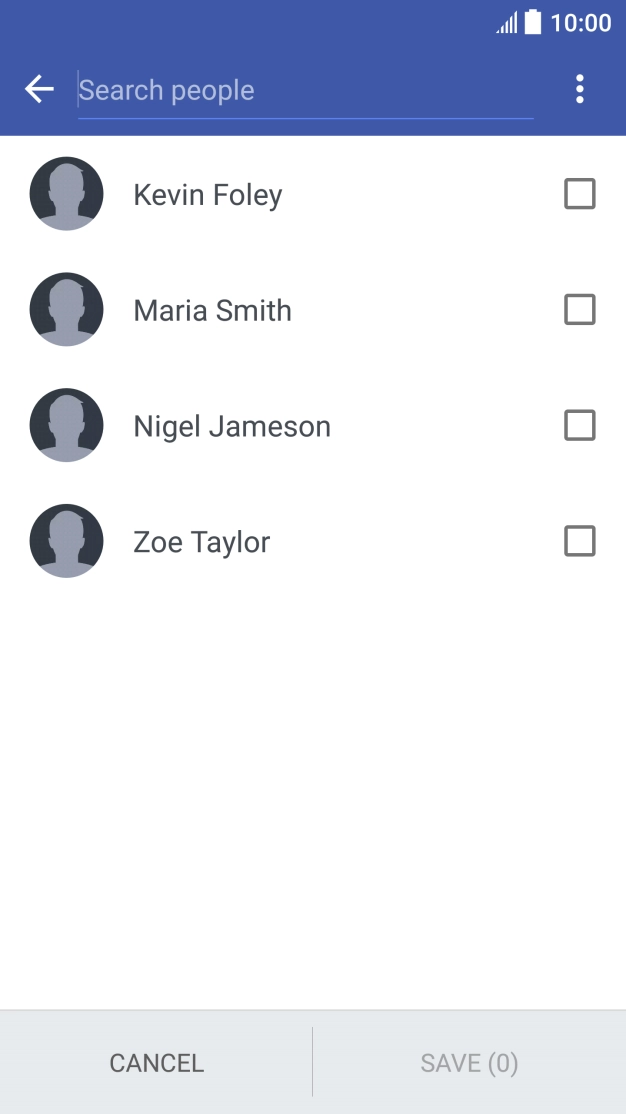Tap the battery status icon
This screenshot has width=626, height=1114.
point(533,22)
